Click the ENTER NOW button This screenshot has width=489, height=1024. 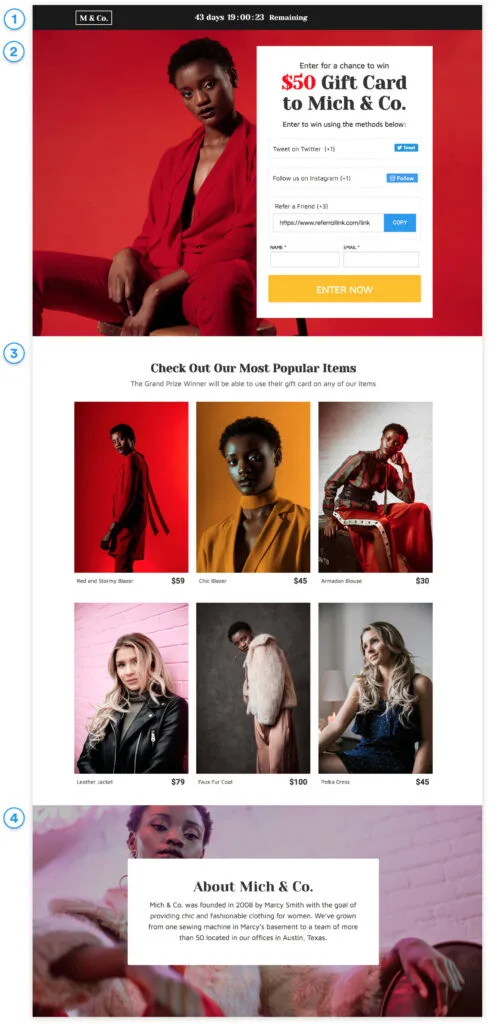[344, 289]
